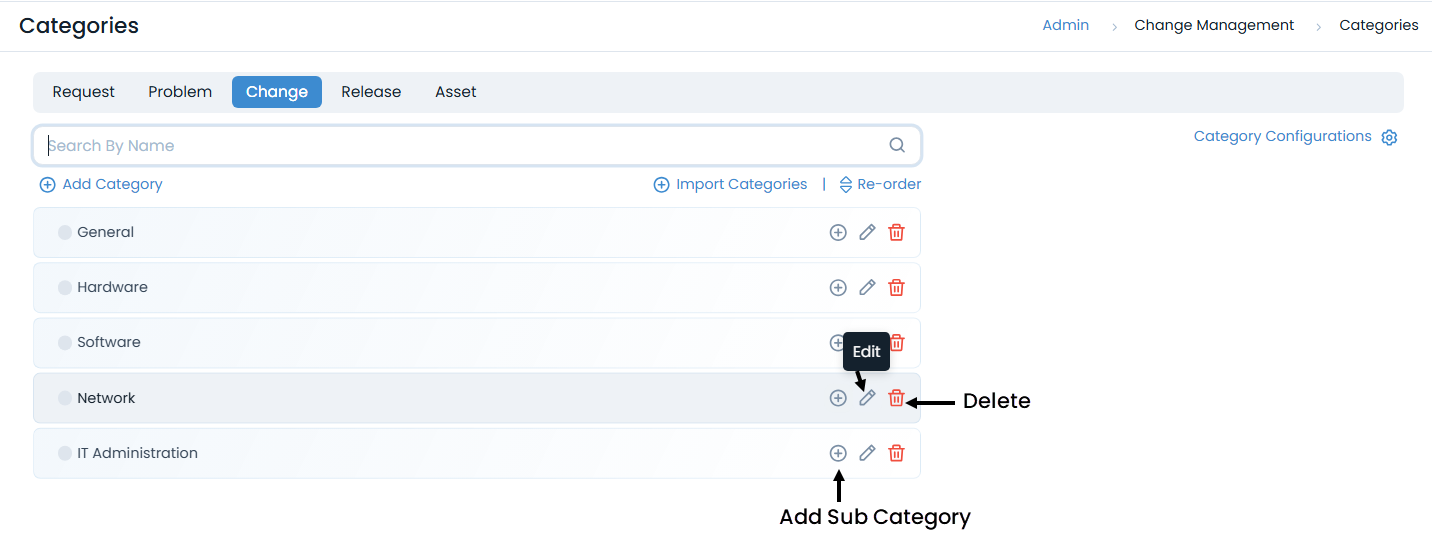
Task: Edit the General category
Action: pos(867,233)
